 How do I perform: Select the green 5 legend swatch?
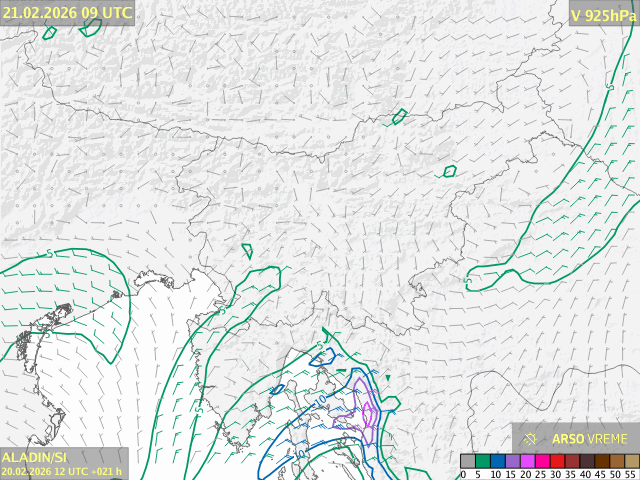coord(482,461)
